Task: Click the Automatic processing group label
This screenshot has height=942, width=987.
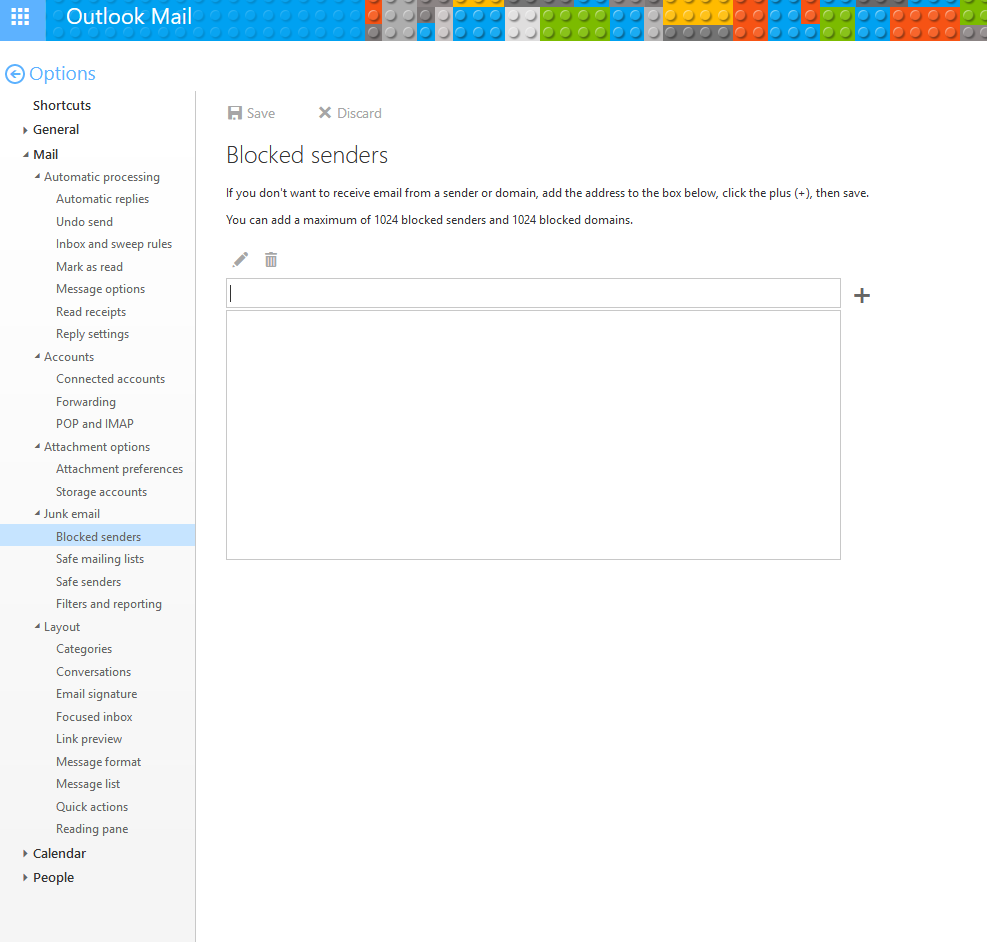Action: [x=102, y=177]
